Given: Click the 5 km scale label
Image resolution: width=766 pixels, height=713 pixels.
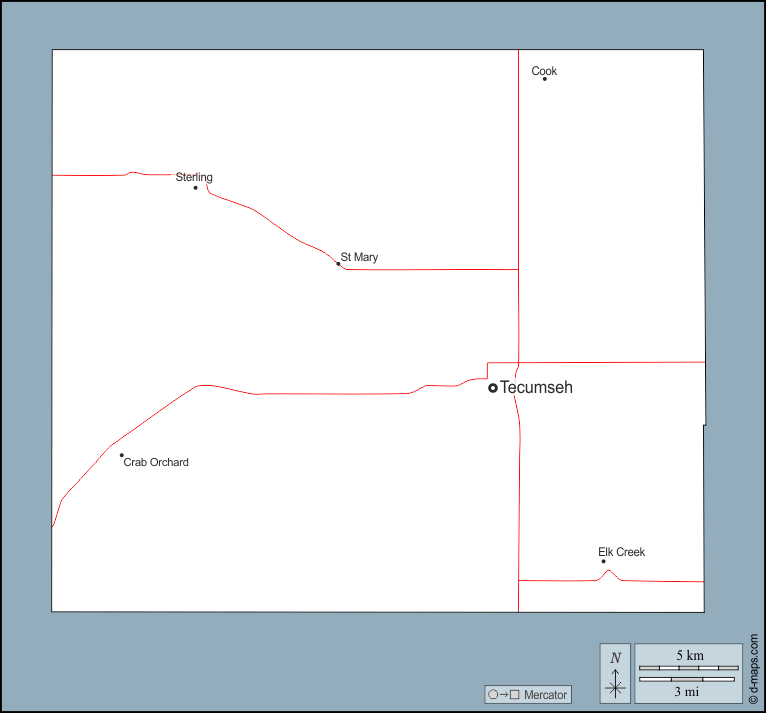Looking at the screenshot, I should [x=689, y=655].
